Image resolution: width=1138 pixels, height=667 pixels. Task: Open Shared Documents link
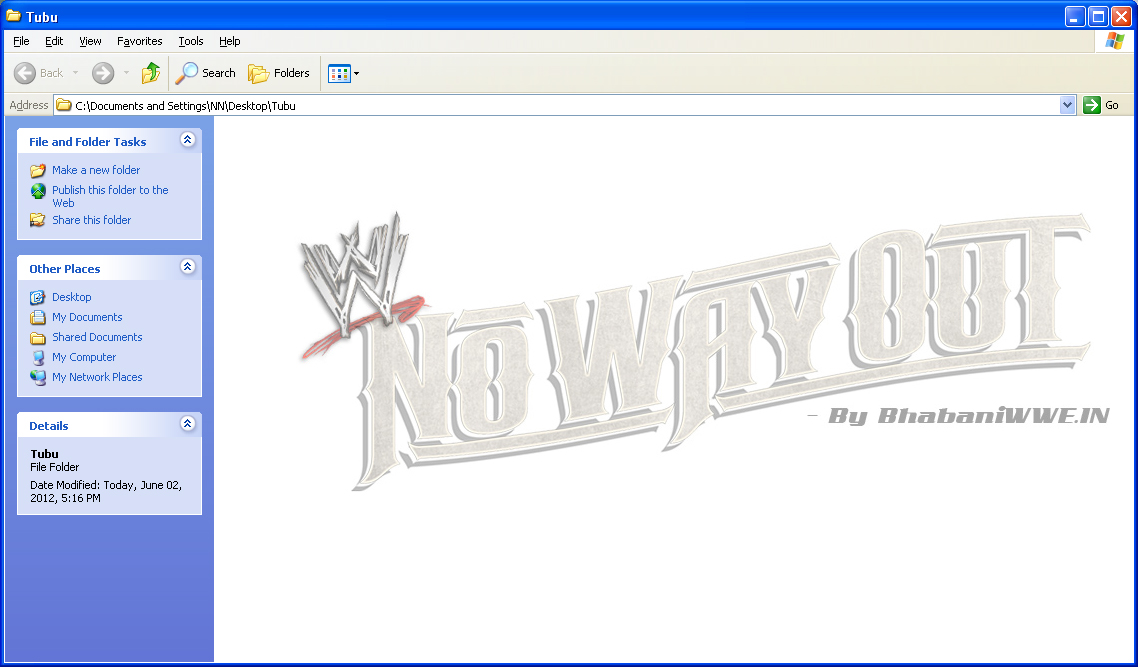97,337
